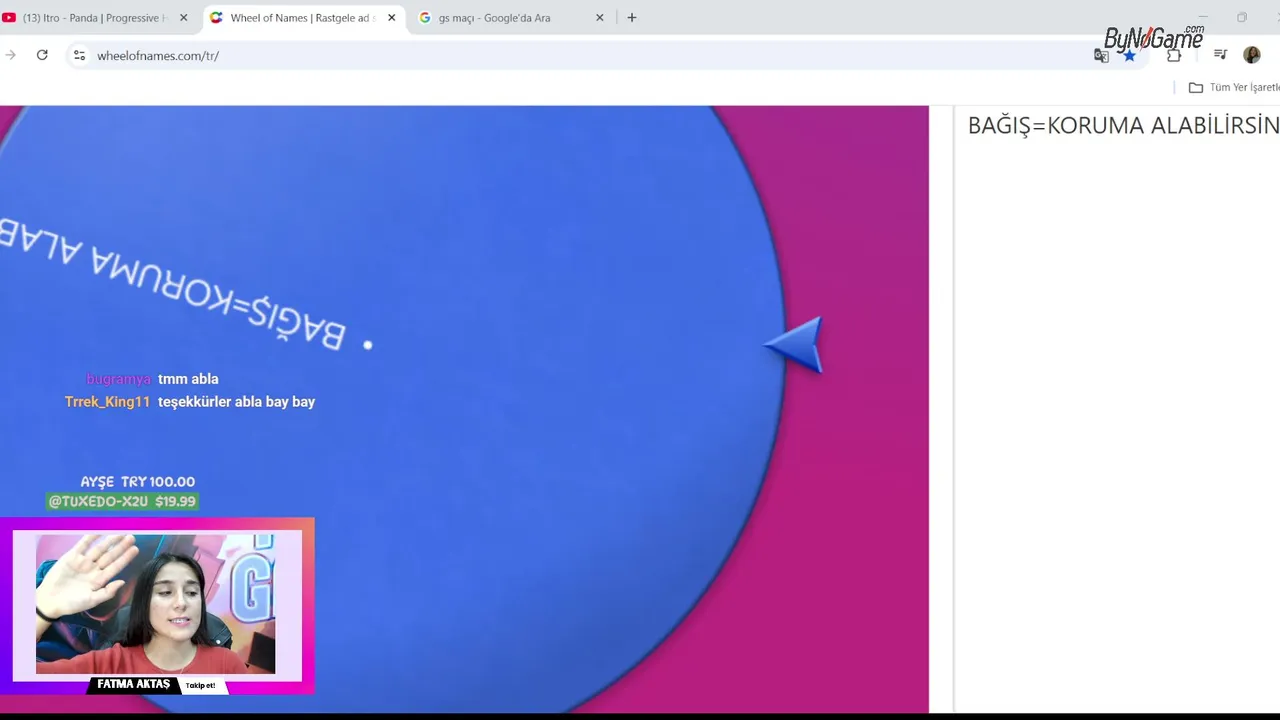Image resolution: width=1280 pixels, height=720 pixels.
Task: Click the Takip et! follow label
Action: pyautogui.click(x=200, y=685)
